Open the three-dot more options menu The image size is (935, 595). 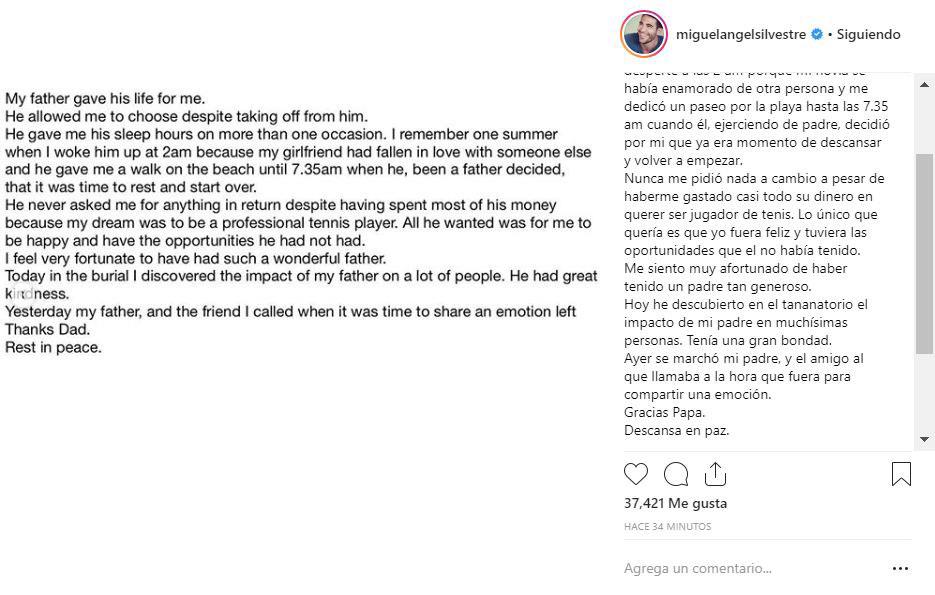[900, 568]
